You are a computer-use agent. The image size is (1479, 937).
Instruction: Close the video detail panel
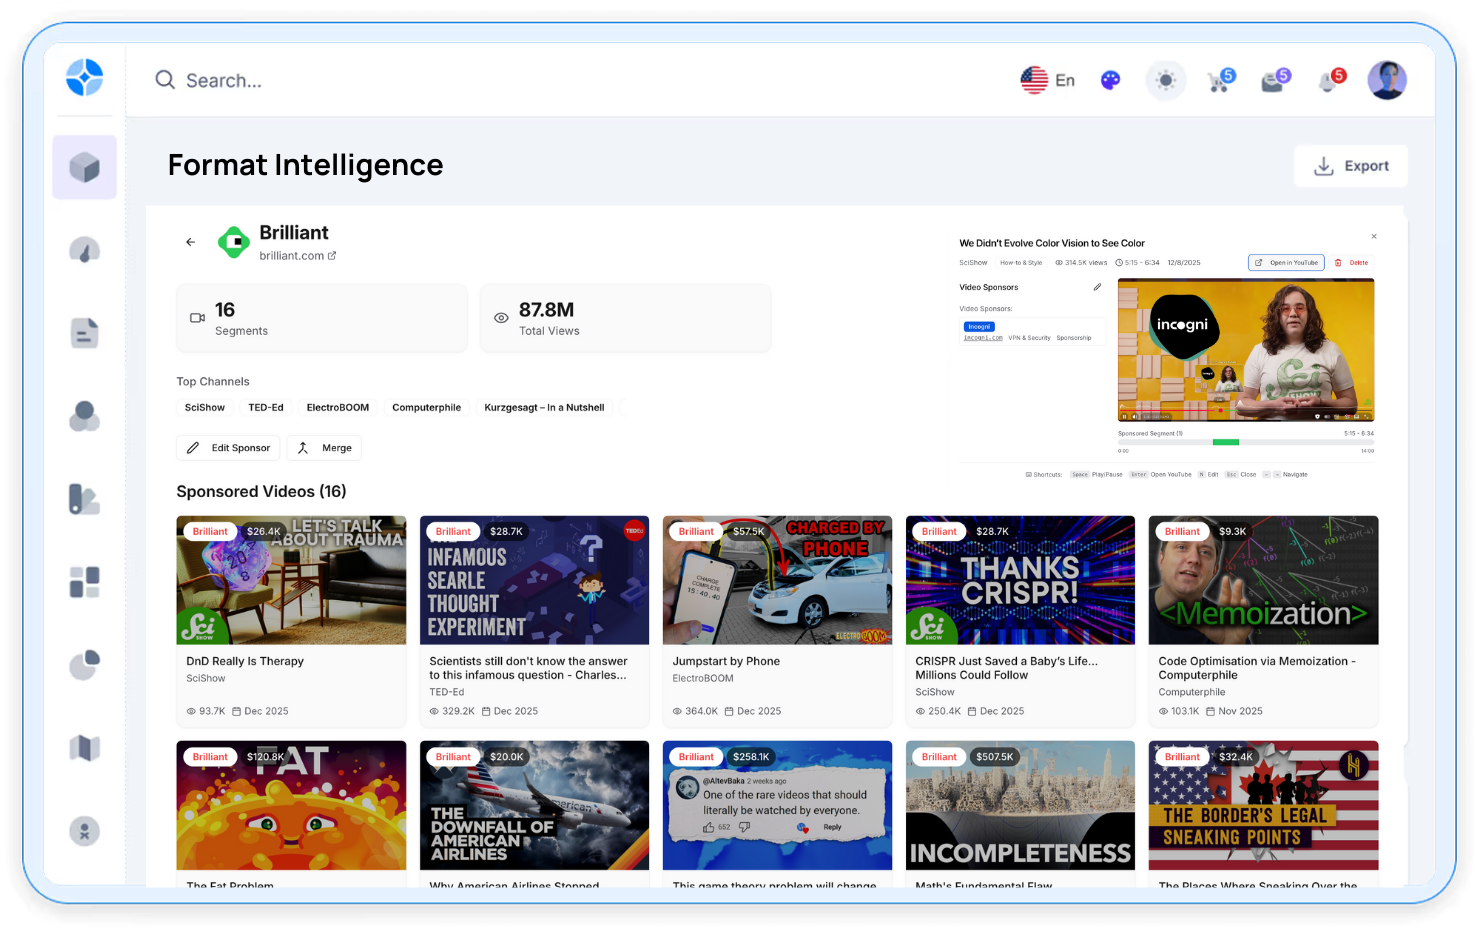click(x=1374, y=237)
